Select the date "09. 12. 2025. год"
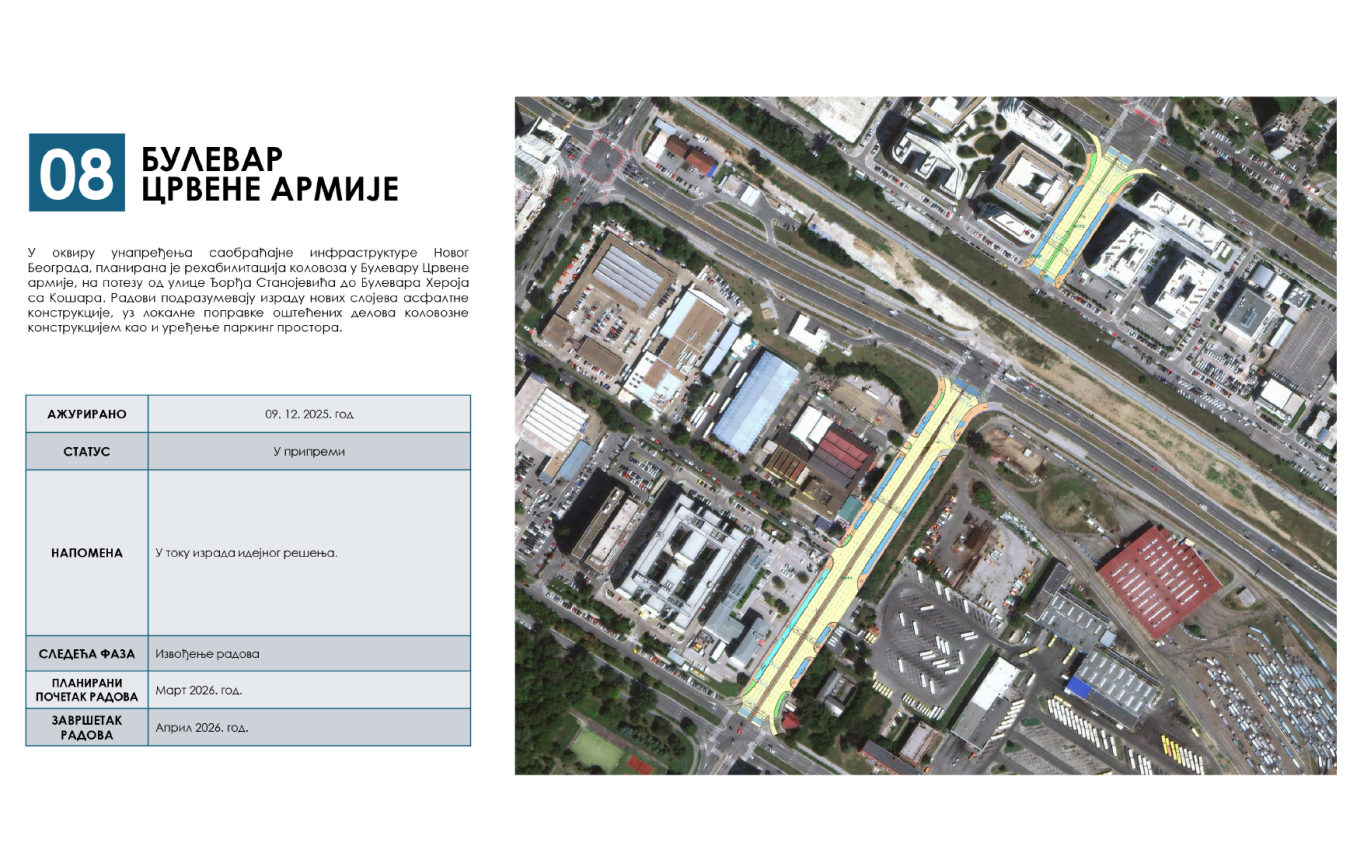 tap(309, 413)
